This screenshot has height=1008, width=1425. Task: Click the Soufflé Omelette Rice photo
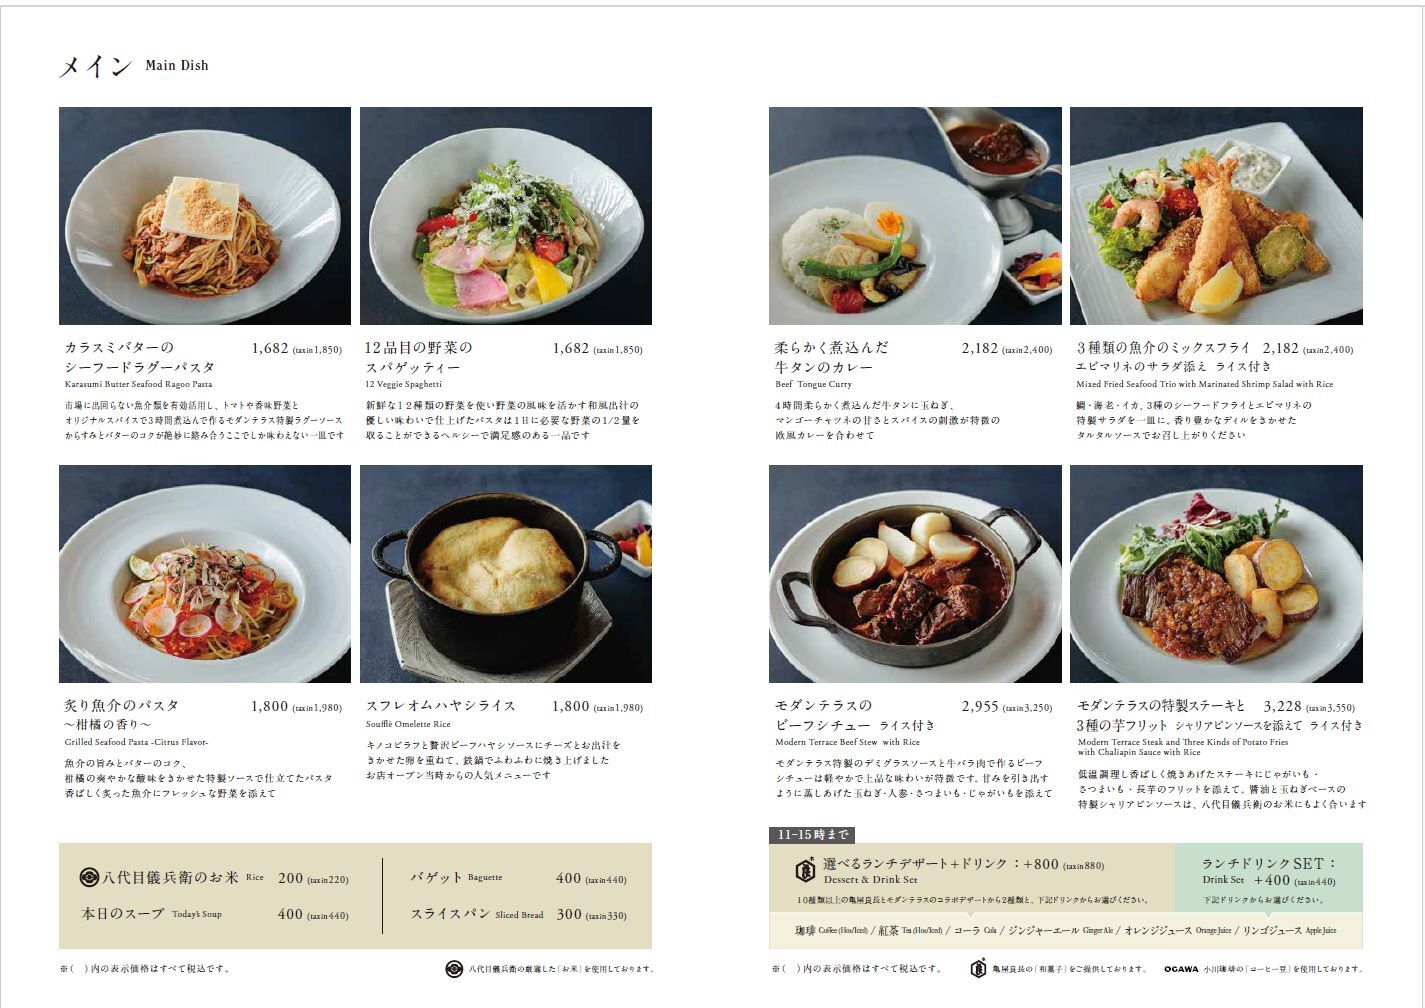[x=506, y=574]
